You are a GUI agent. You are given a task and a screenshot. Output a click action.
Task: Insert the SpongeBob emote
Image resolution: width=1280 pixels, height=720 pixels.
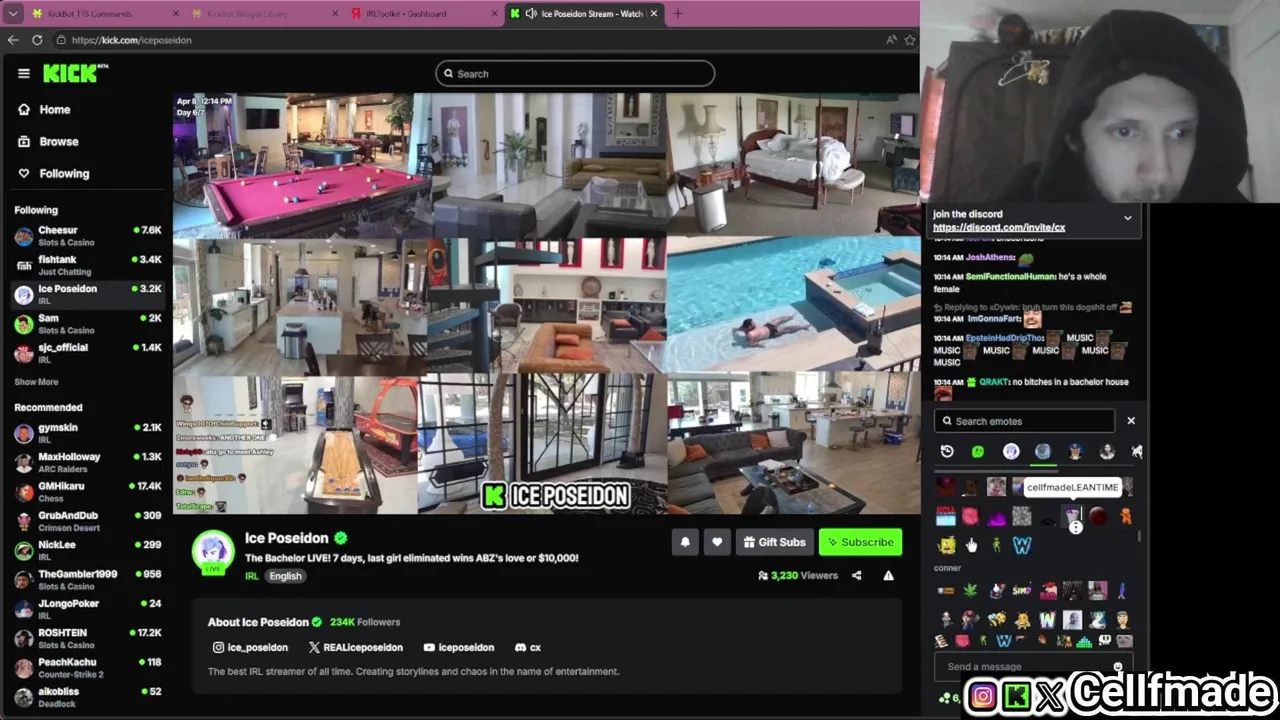click(x=946, y=545)
